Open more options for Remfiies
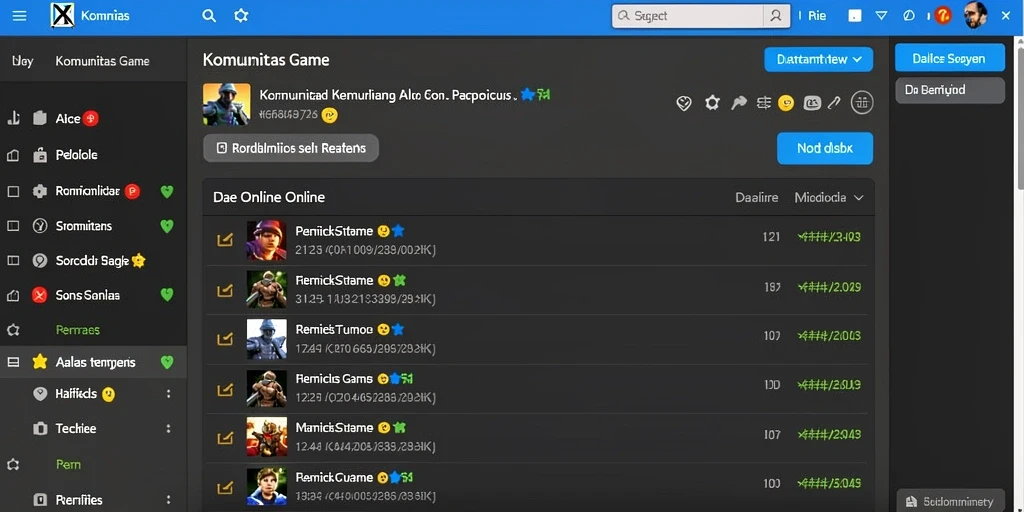The image size is (1024, 512). (x=168, y=500)
